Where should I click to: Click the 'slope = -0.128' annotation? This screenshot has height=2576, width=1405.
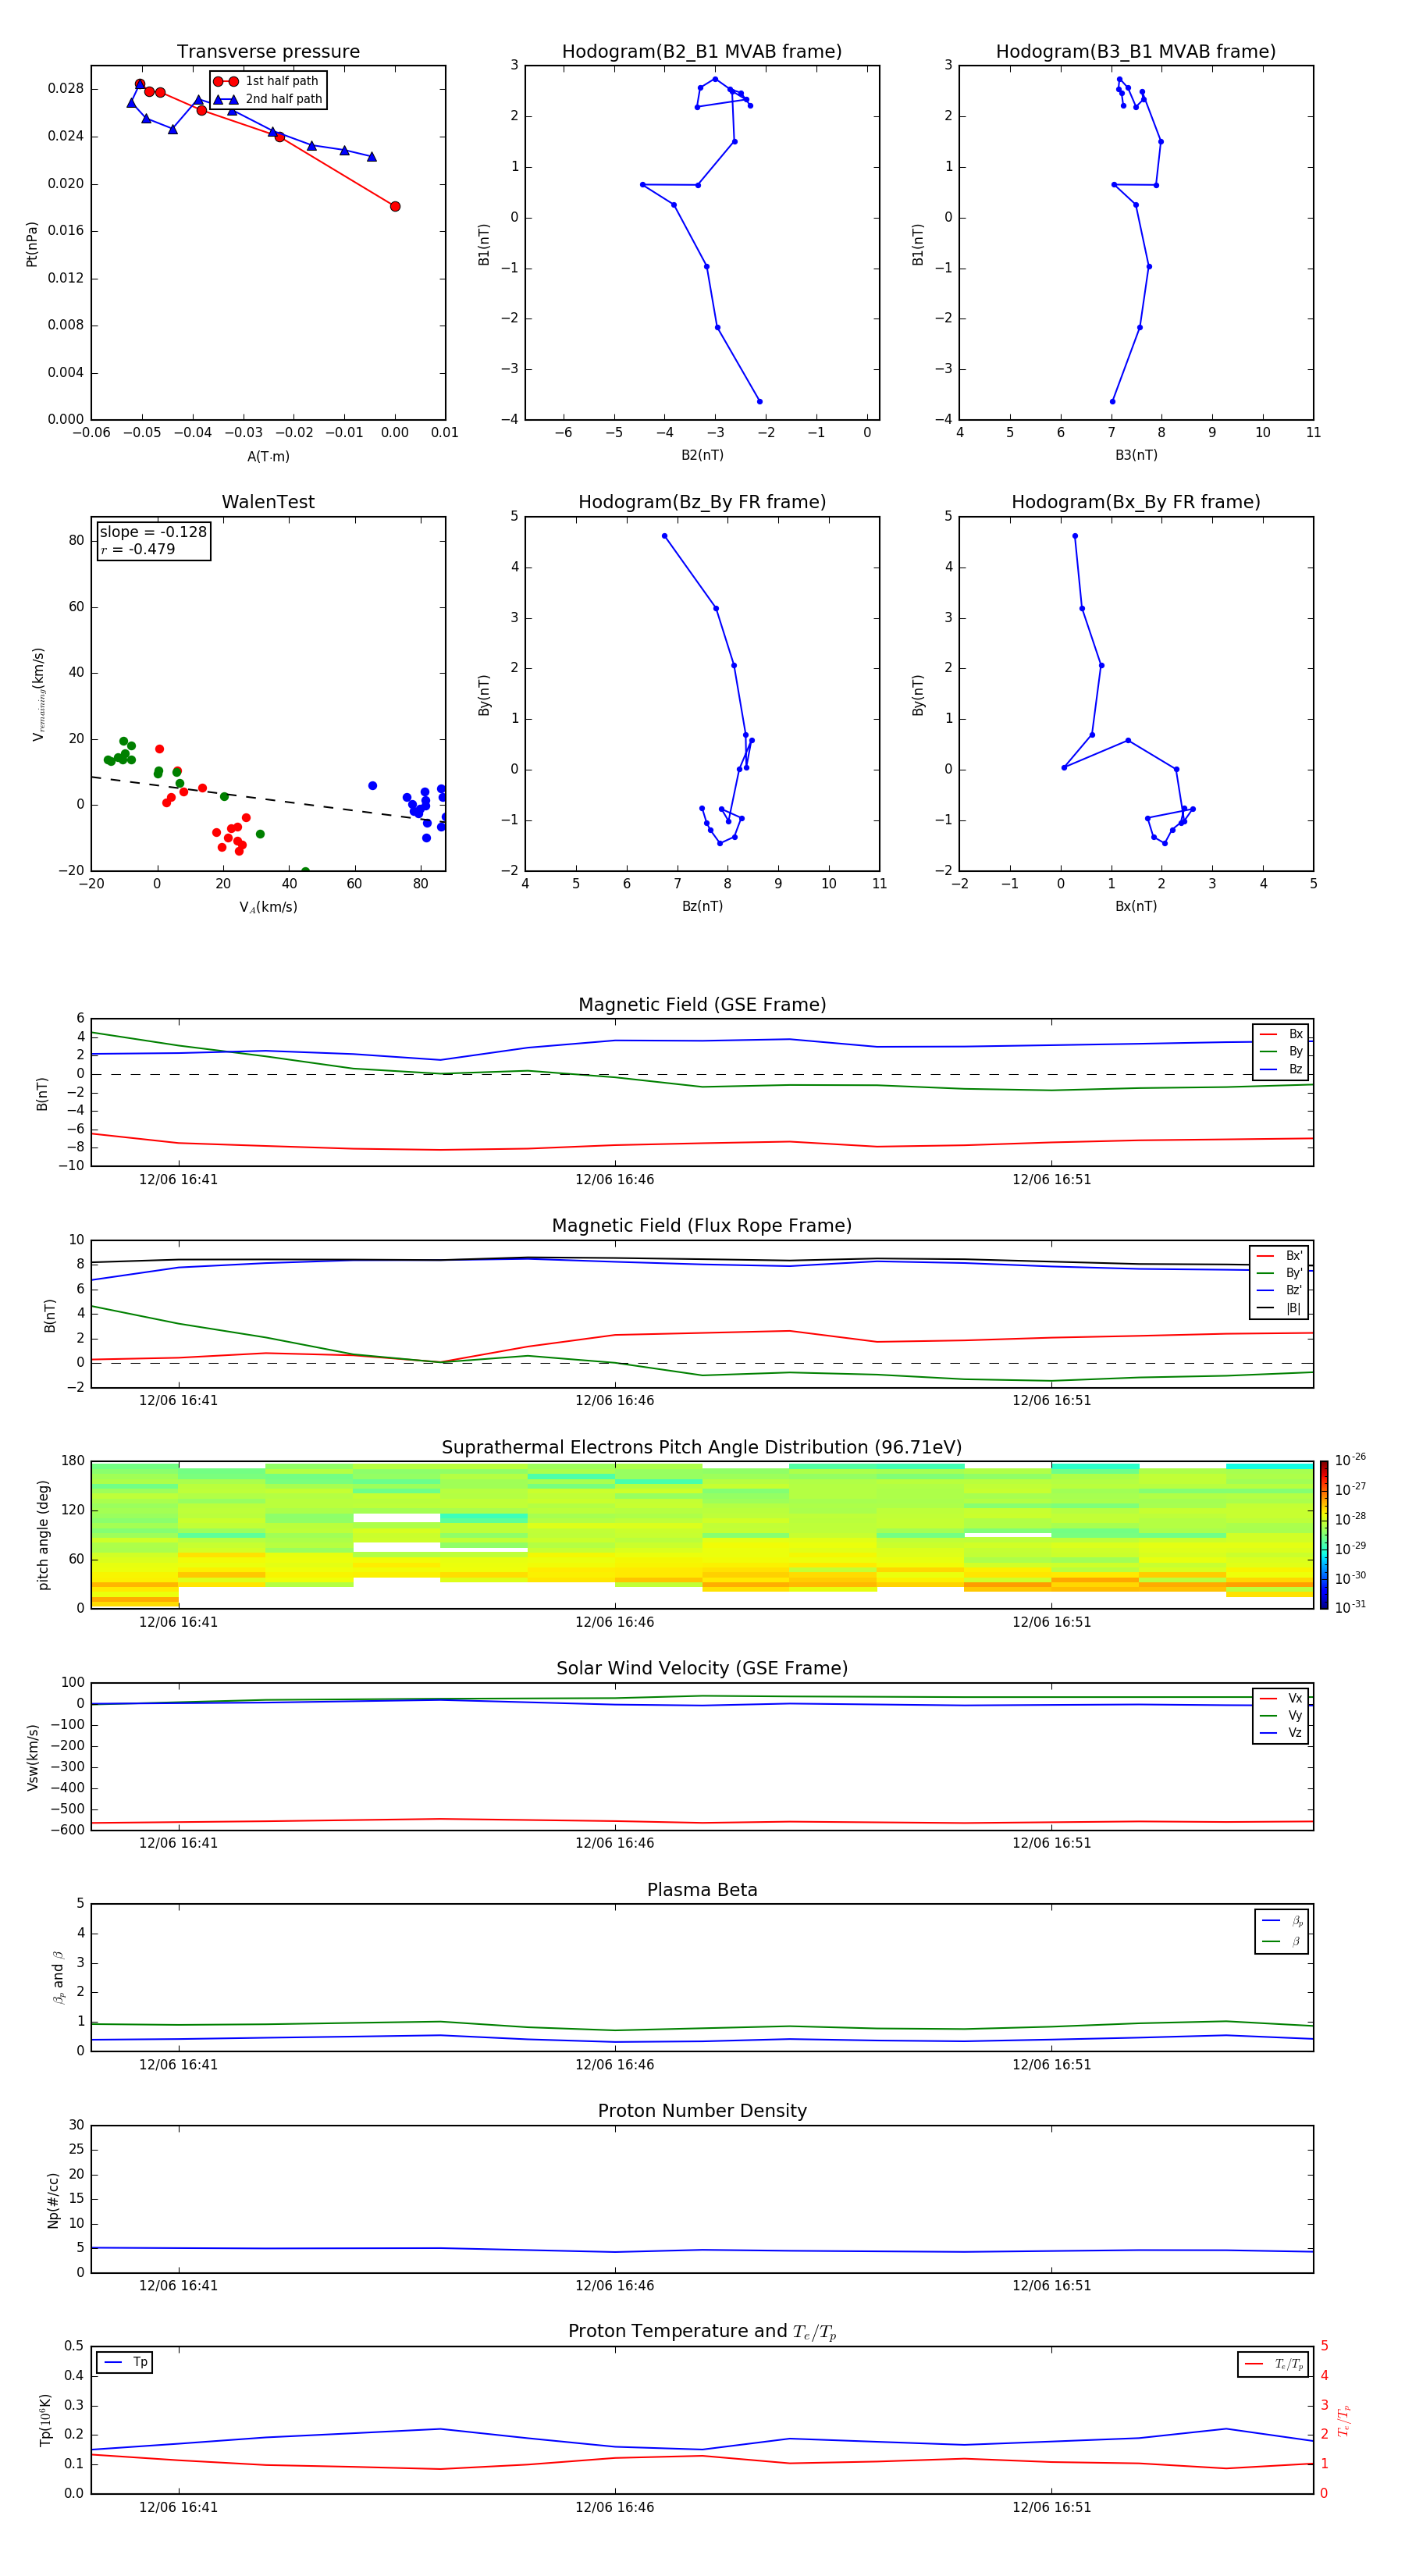point(153,532)
